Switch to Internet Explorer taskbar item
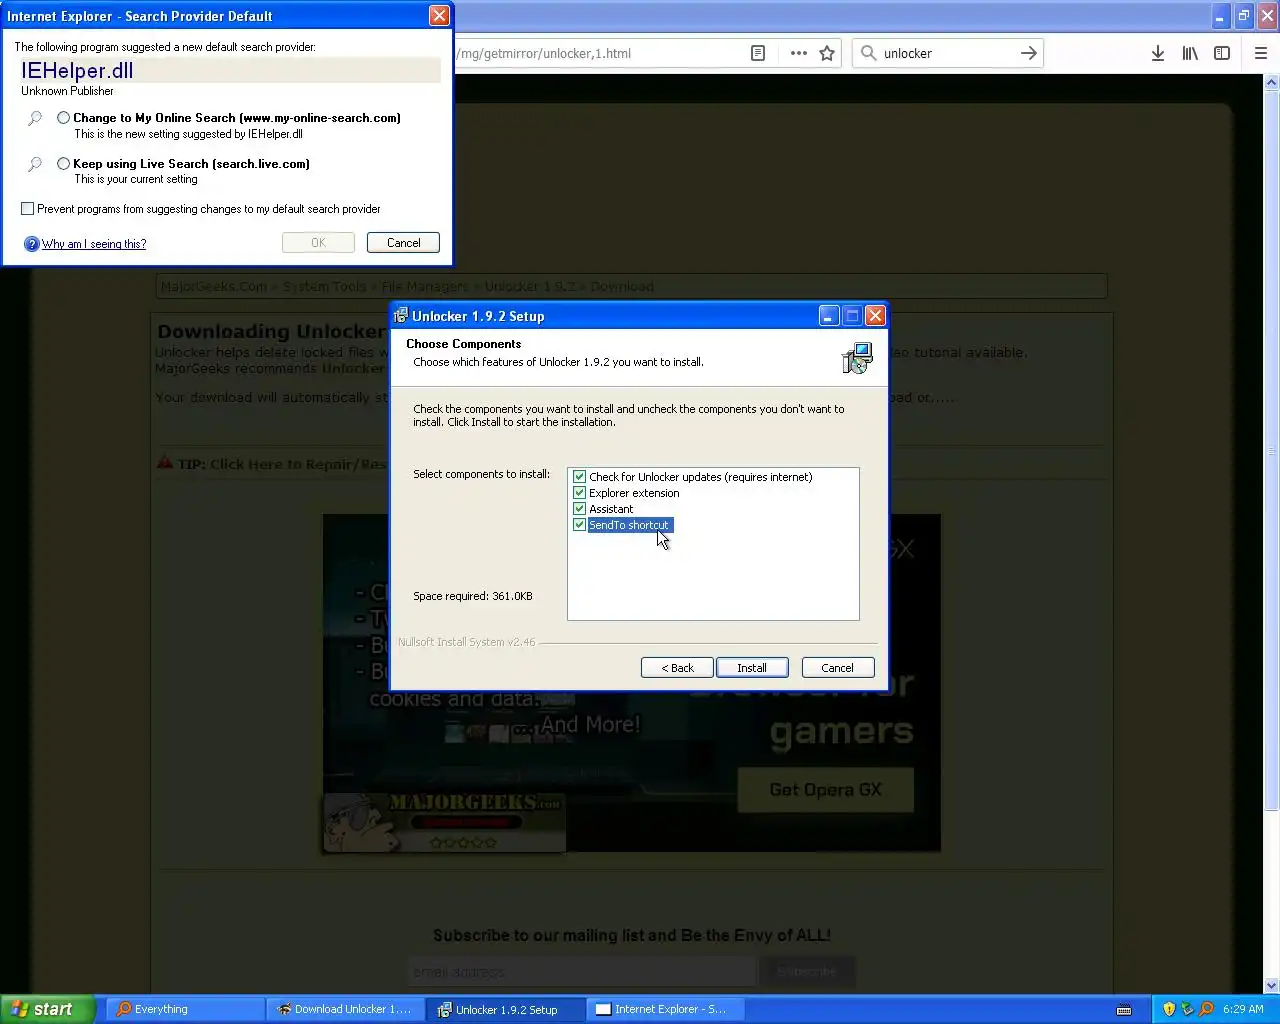This screenshot has width=1280, height=1024. point(666,1009)
